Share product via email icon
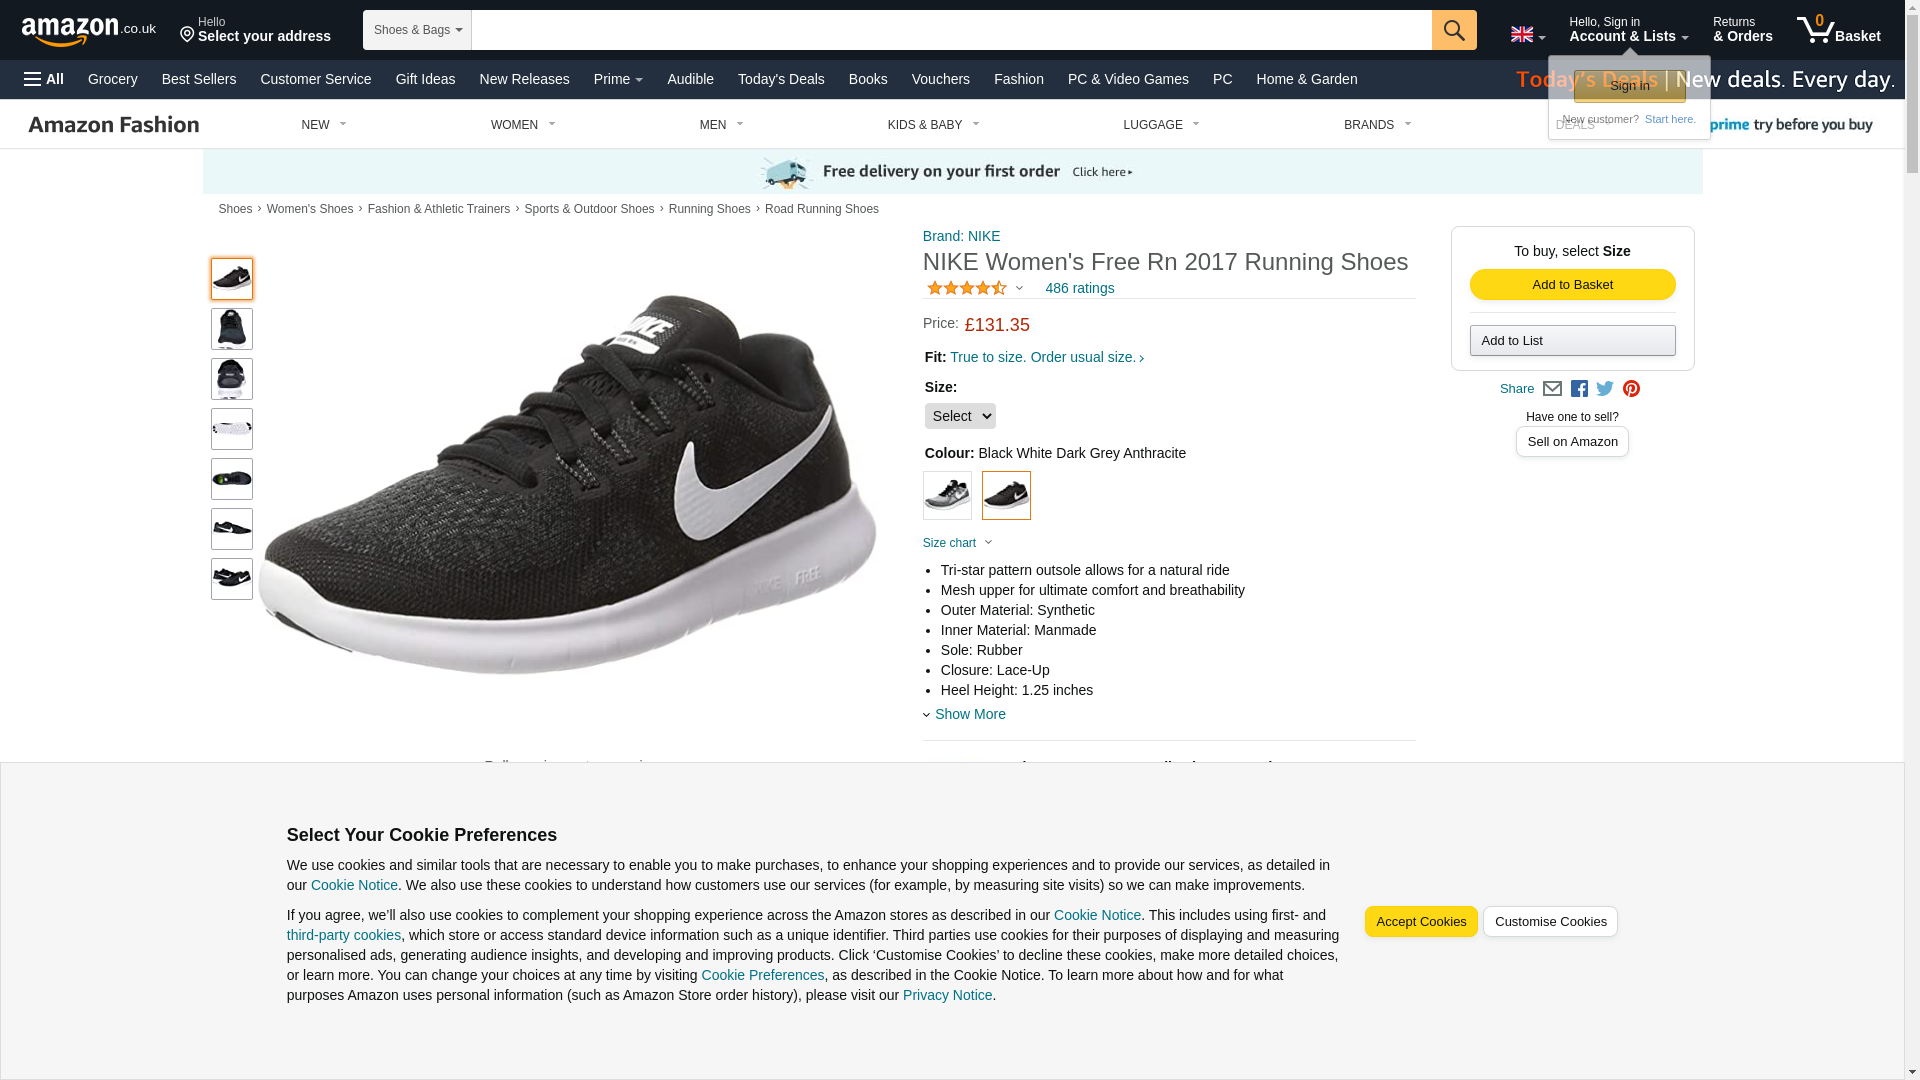1920x1080 pixels. point(1552,389)
